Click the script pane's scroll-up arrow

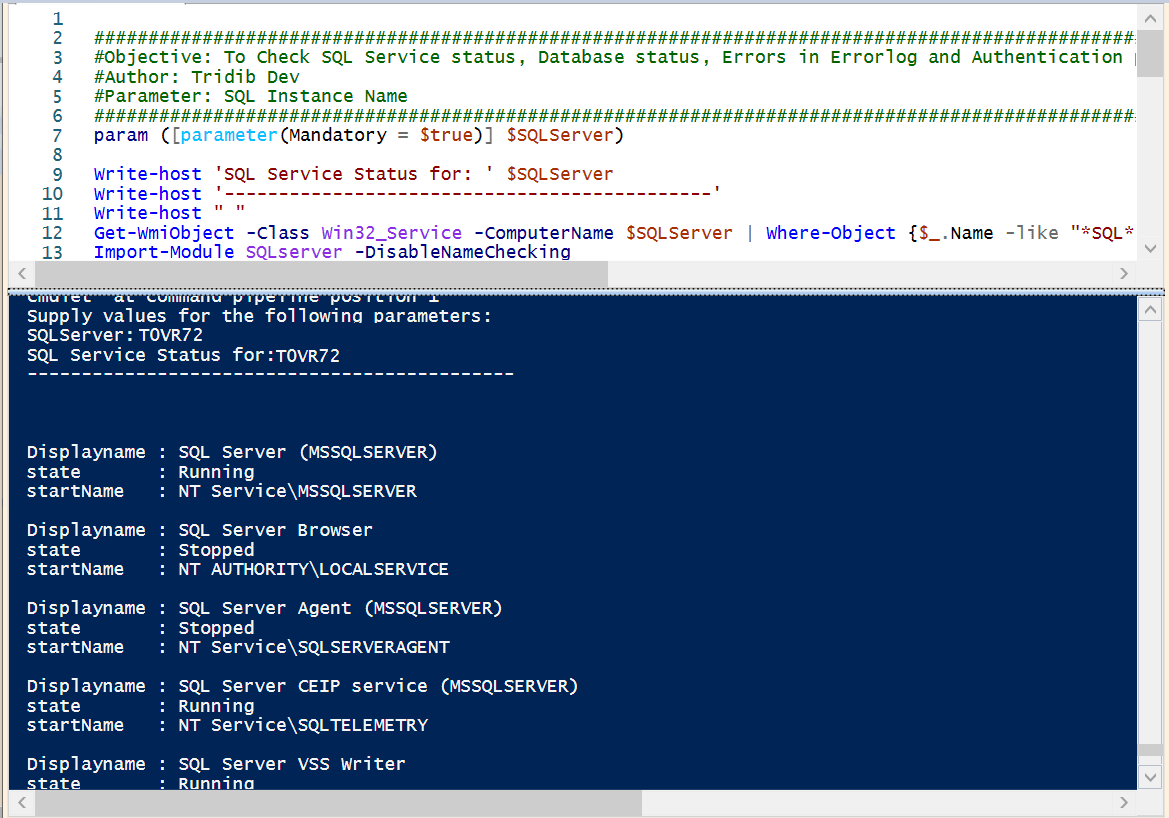(1150, 17)
